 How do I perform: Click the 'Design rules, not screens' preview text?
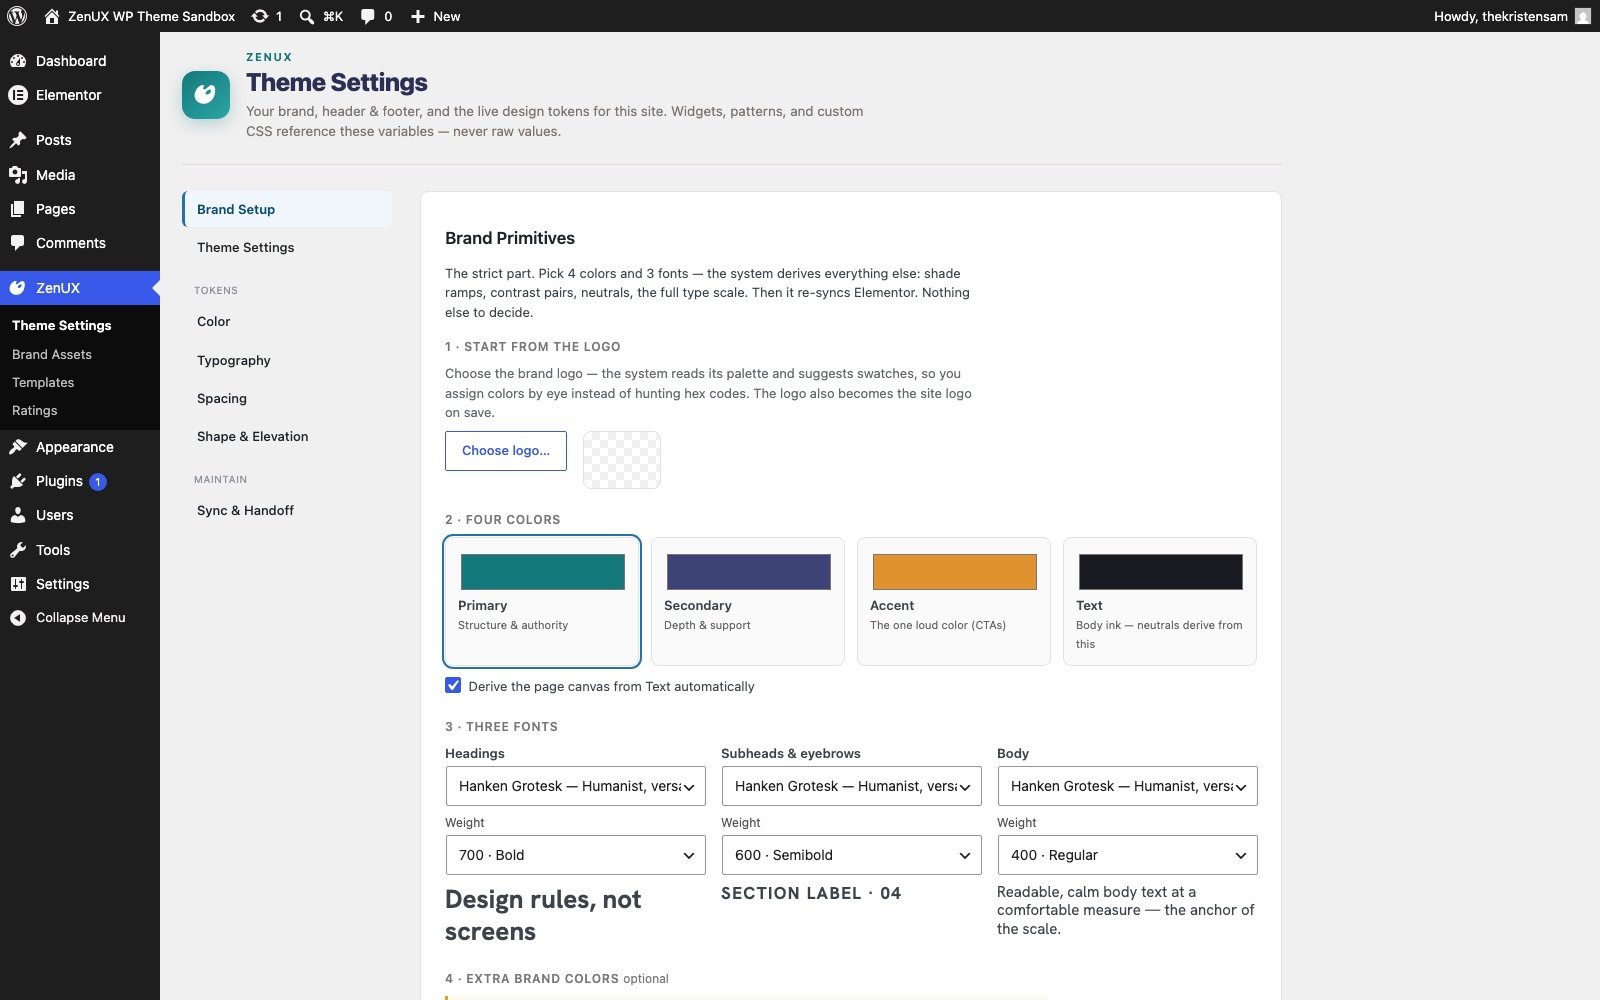pyautogui.click(x=543, y=916)
